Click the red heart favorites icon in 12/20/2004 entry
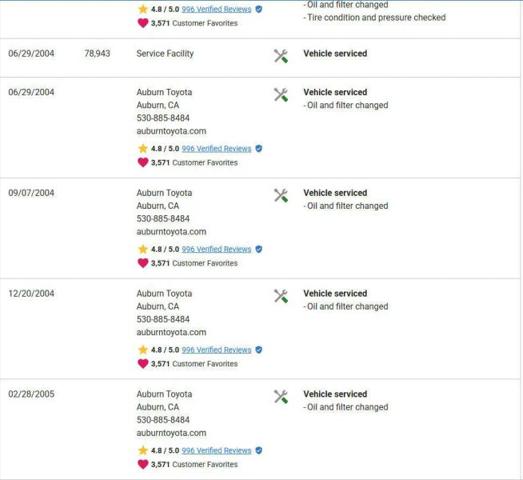The width and height of the screenshot is (523, 480). [143, 364]
